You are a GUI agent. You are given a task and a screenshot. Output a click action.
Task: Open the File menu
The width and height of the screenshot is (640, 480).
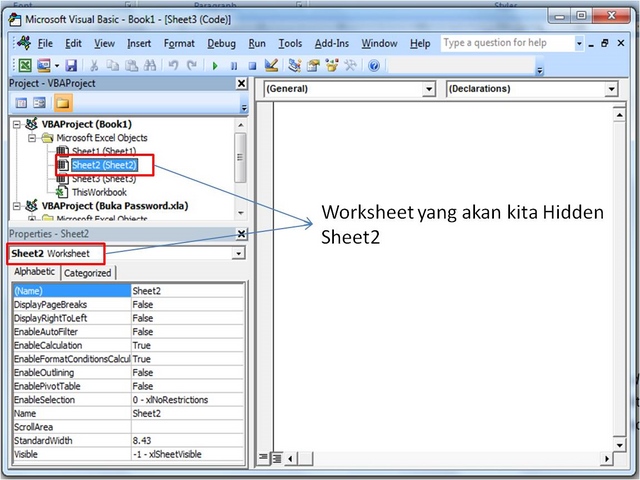(x=45, y=43)
